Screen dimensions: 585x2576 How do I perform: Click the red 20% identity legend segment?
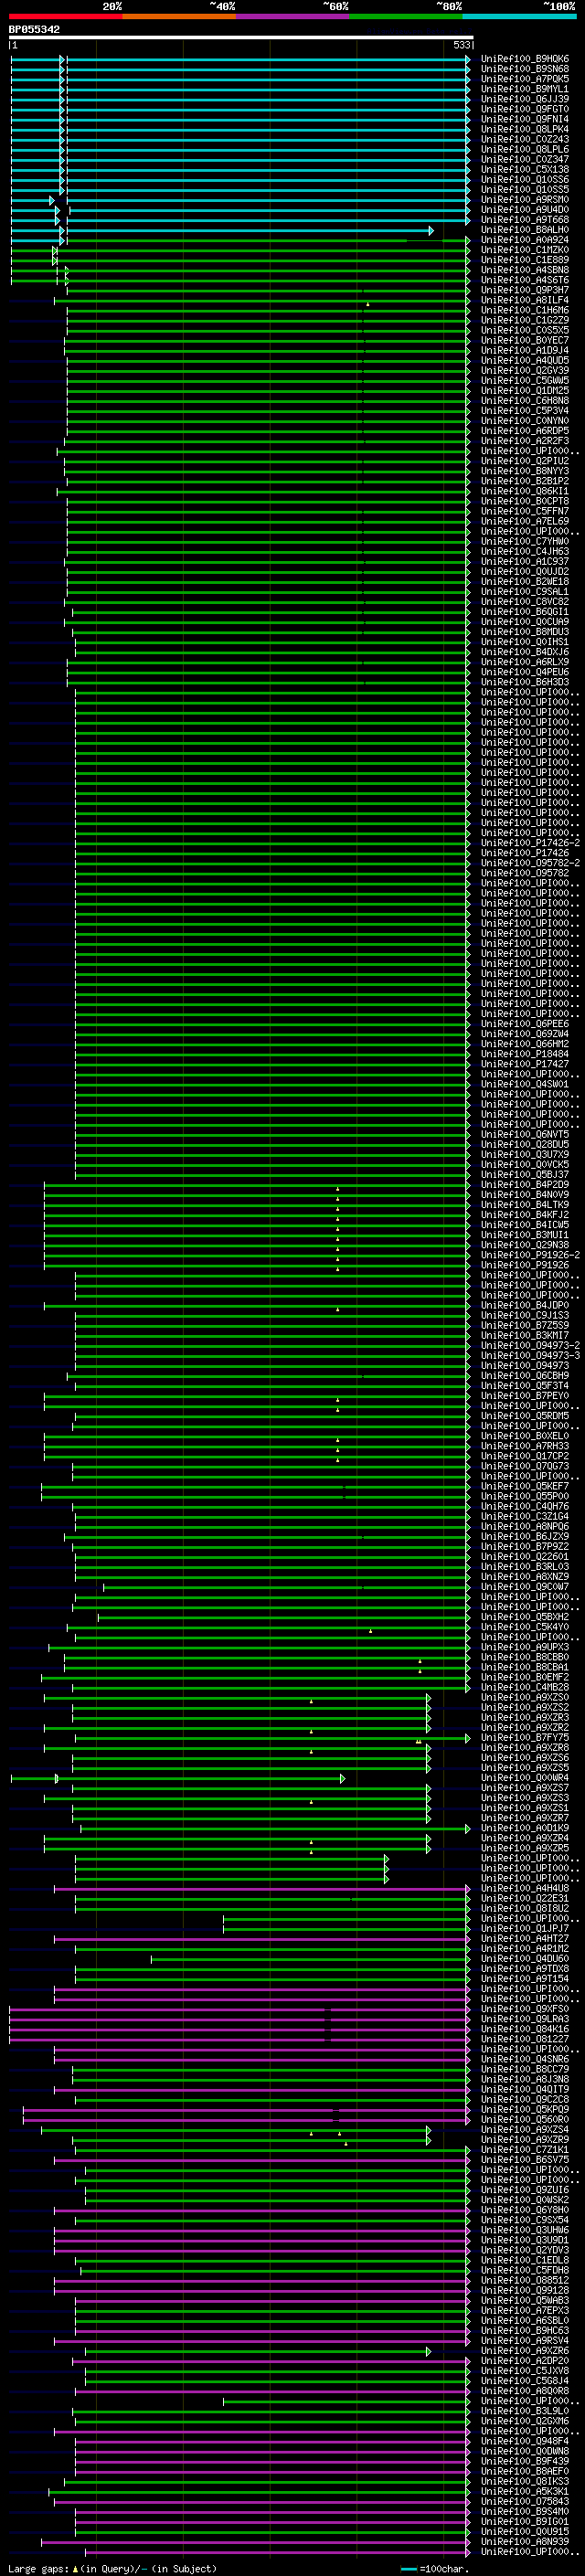tap(65, 16)
